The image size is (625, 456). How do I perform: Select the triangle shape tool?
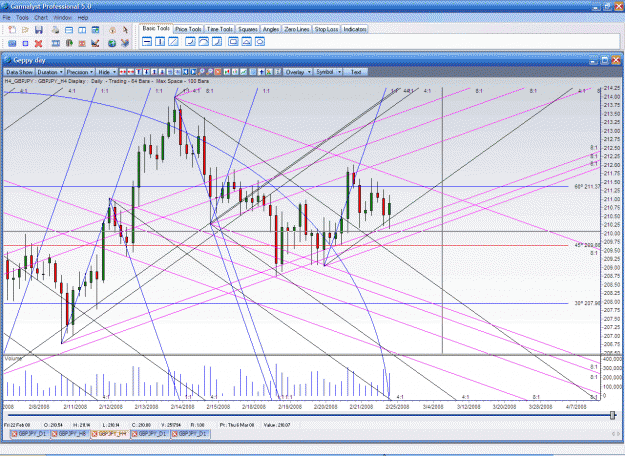coord(247,41)
